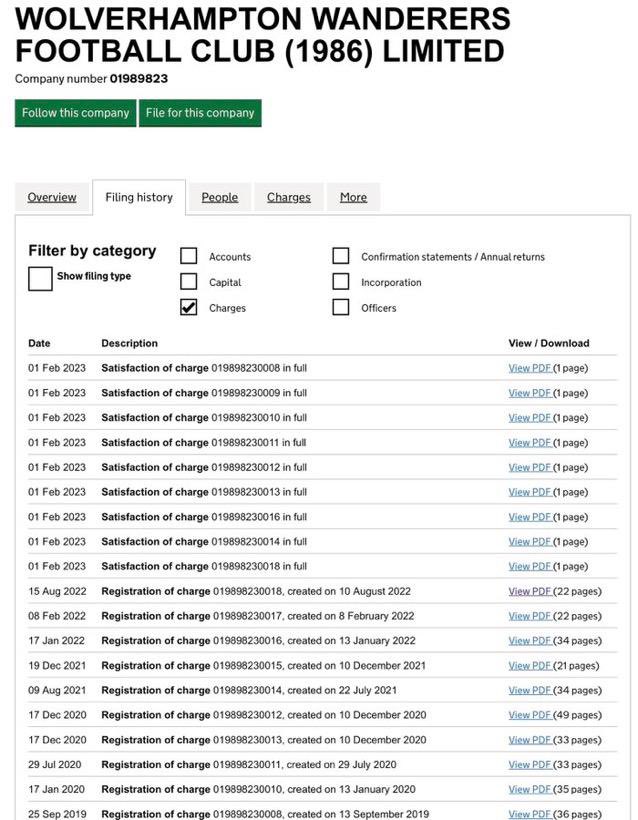Select the Wolverhampton Wanderers company title

tap(263, 35)
